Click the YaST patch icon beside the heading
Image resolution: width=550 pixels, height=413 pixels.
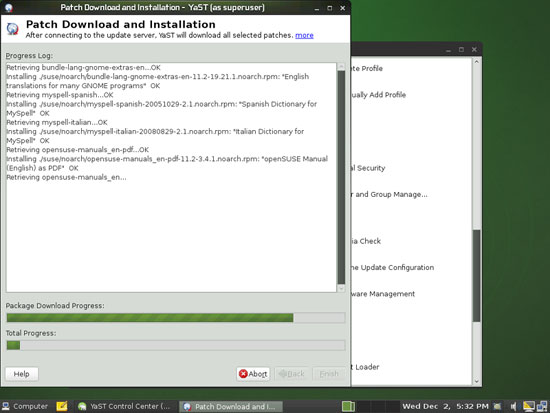13,29
